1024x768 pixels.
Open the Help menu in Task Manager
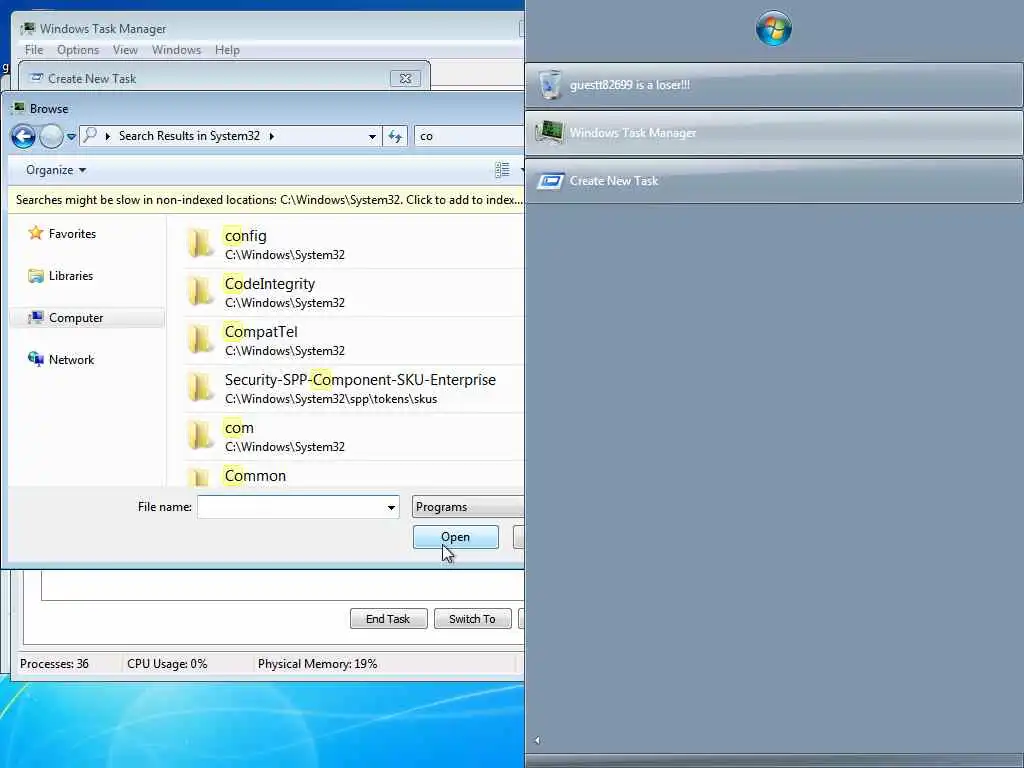[227, 50]
